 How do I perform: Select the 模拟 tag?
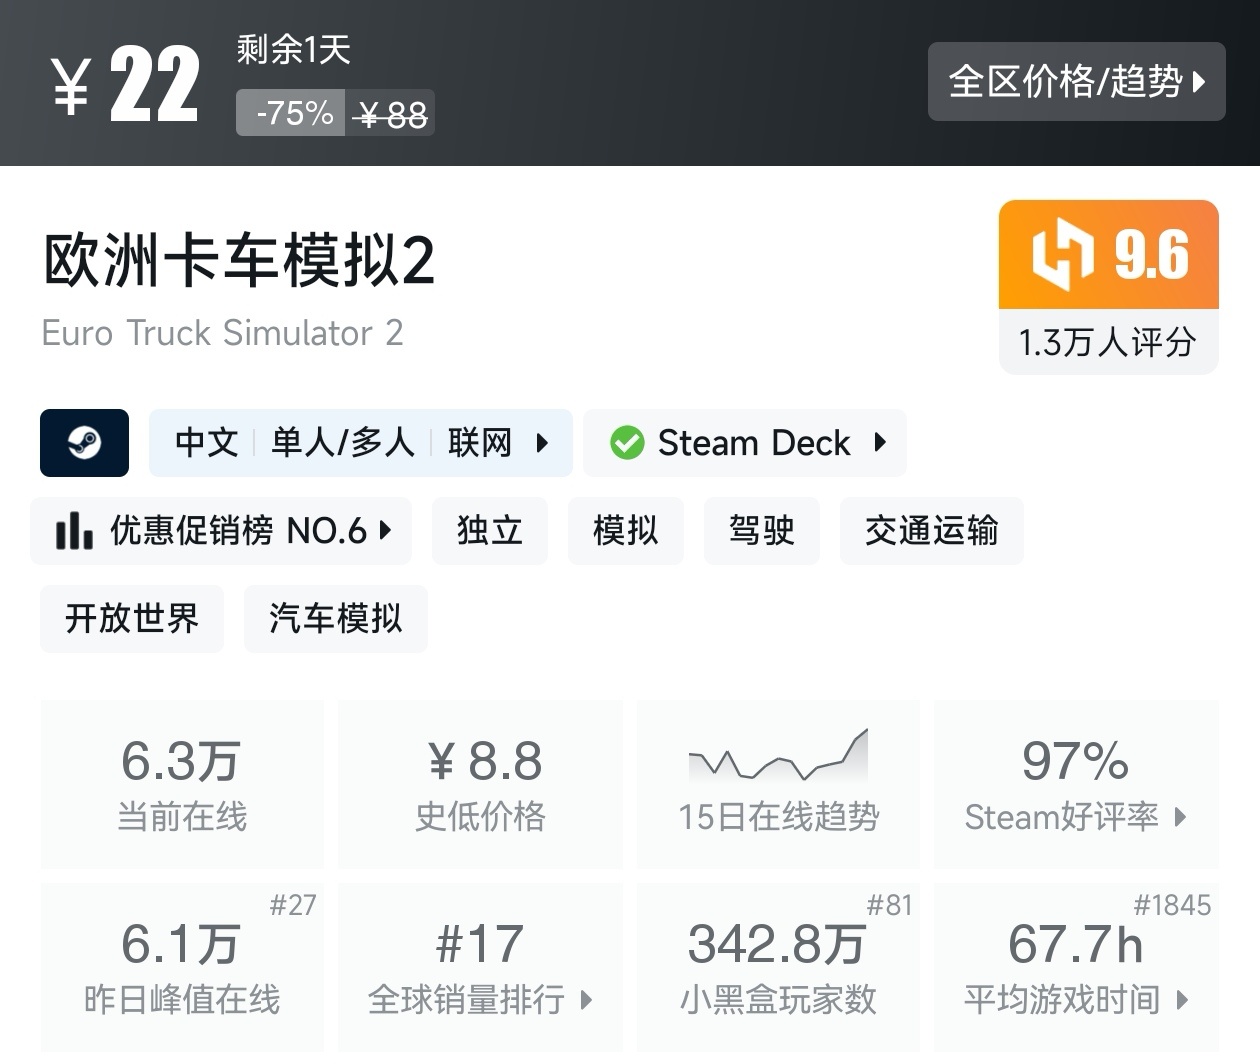(x=625, y=530)
